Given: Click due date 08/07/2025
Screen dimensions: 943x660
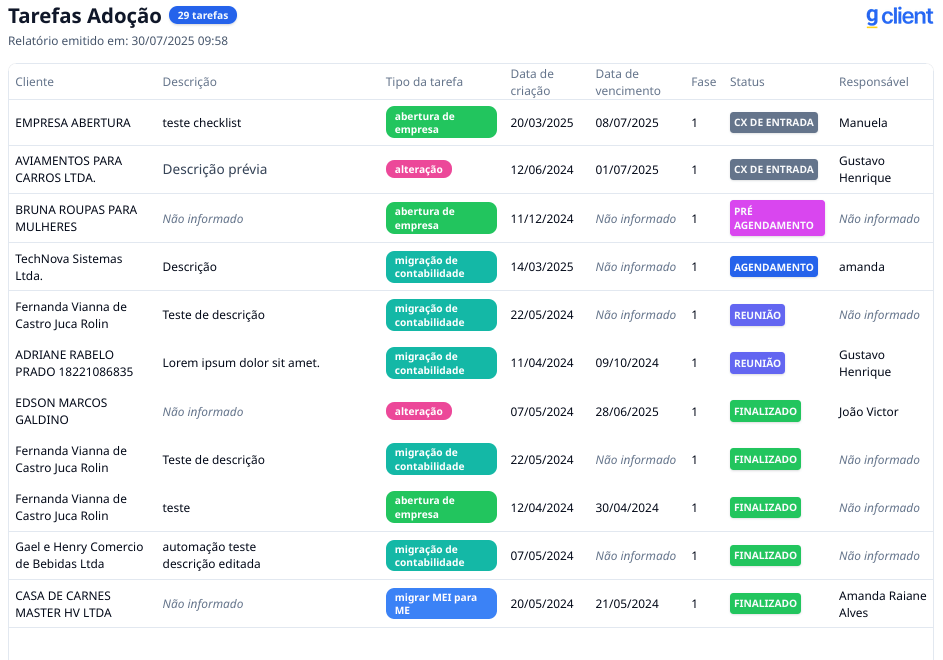Looking at the screenshot, I should point(627,123).
